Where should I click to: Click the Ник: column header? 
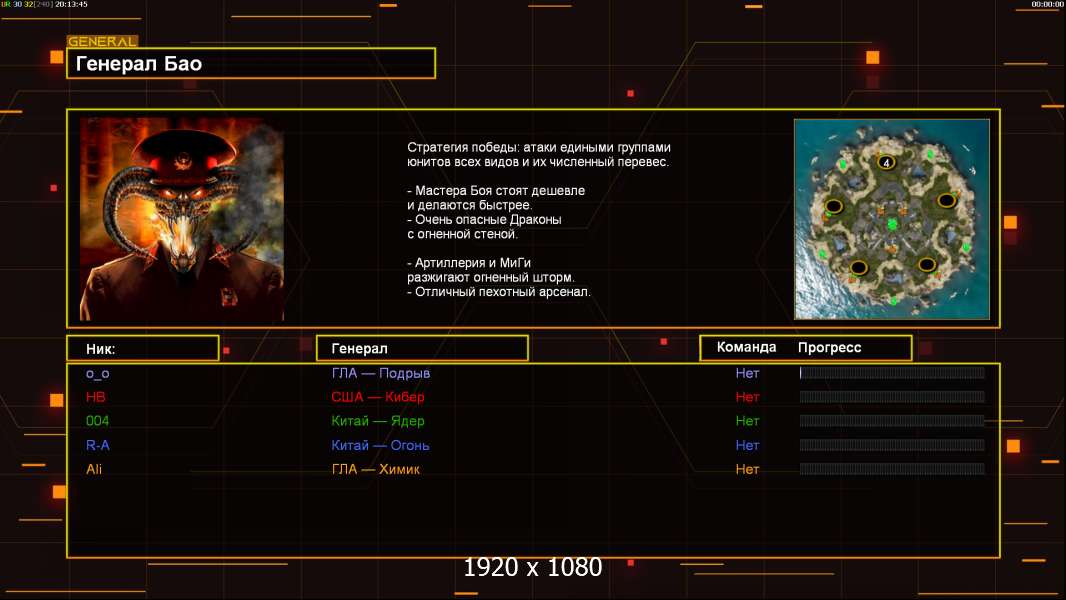click(x=143, y=349)
